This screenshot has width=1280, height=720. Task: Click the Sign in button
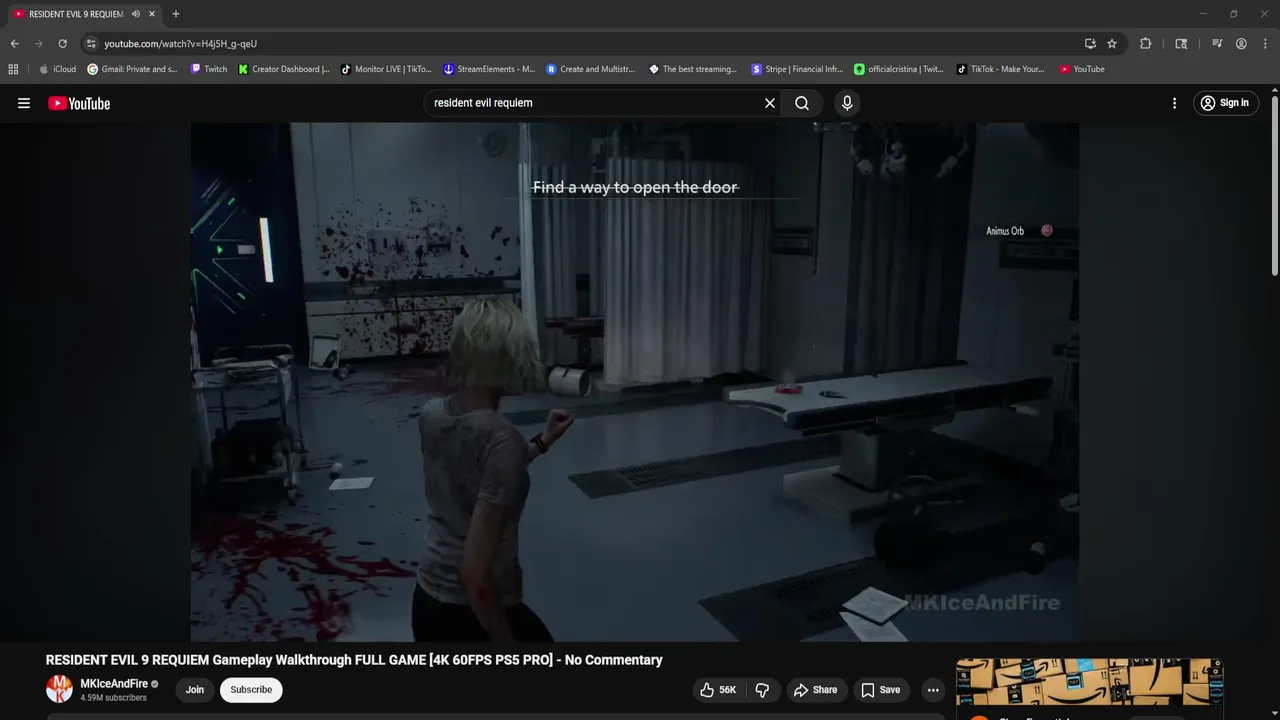(1225, 103)
